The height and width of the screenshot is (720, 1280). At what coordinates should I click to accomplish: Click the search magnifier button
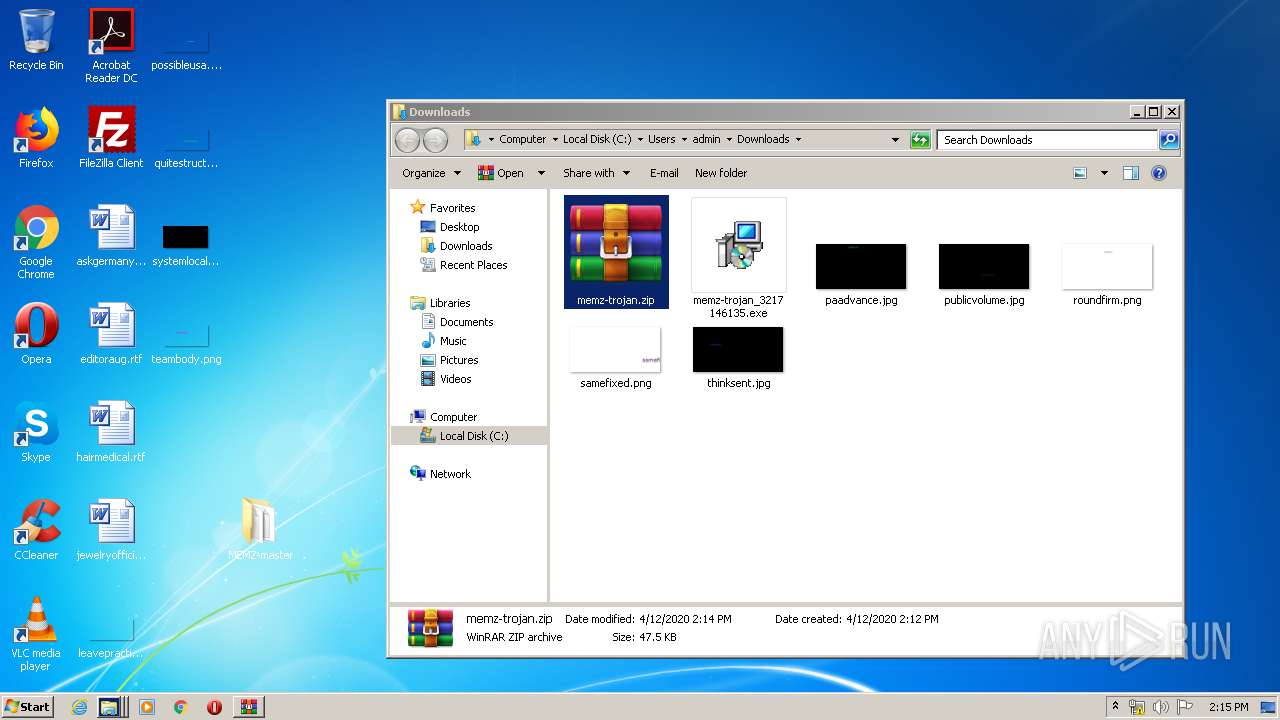pyautogui.click(x=1168, y=140)
